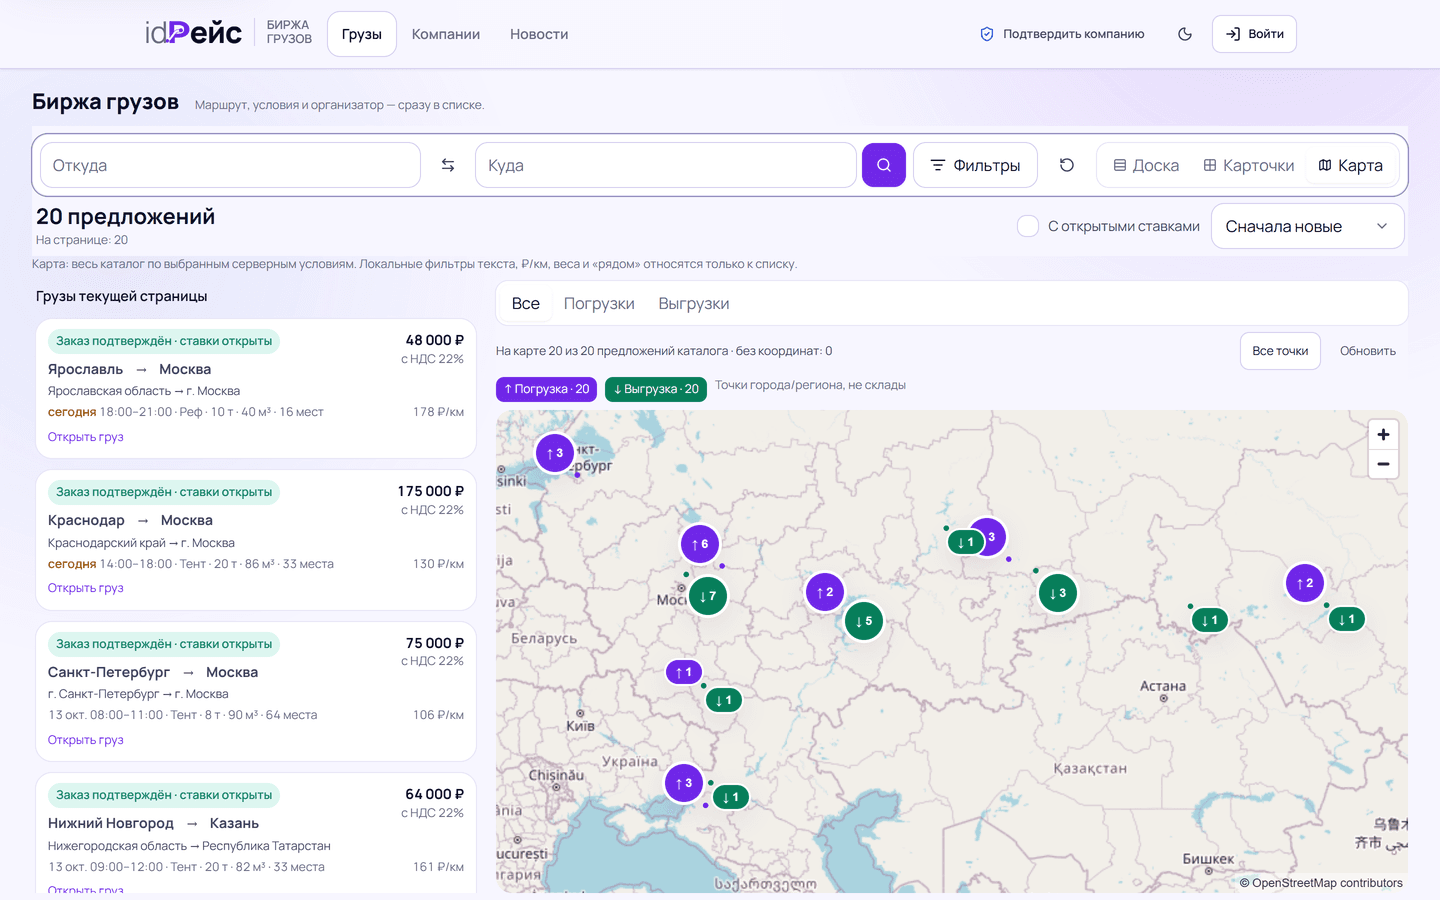Open the Санкт-Петербург → Москва cargo link
The image size is (1440, 900).
pyautogui.click(x=86, y=740)
